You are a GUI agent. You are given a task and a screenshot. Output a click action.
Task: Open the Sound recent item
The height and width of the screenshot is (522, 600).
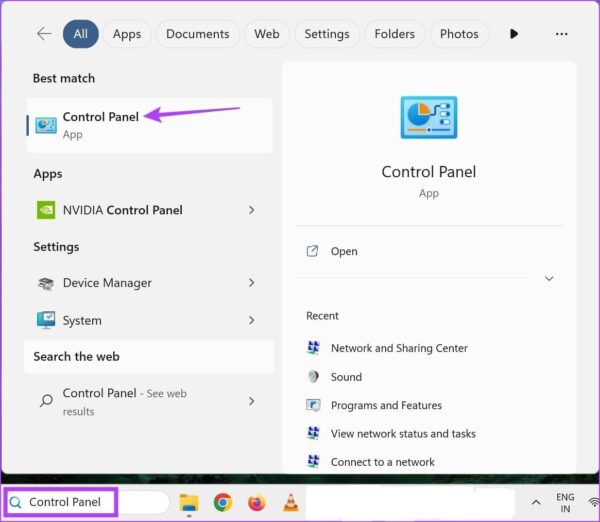[346, 377]
